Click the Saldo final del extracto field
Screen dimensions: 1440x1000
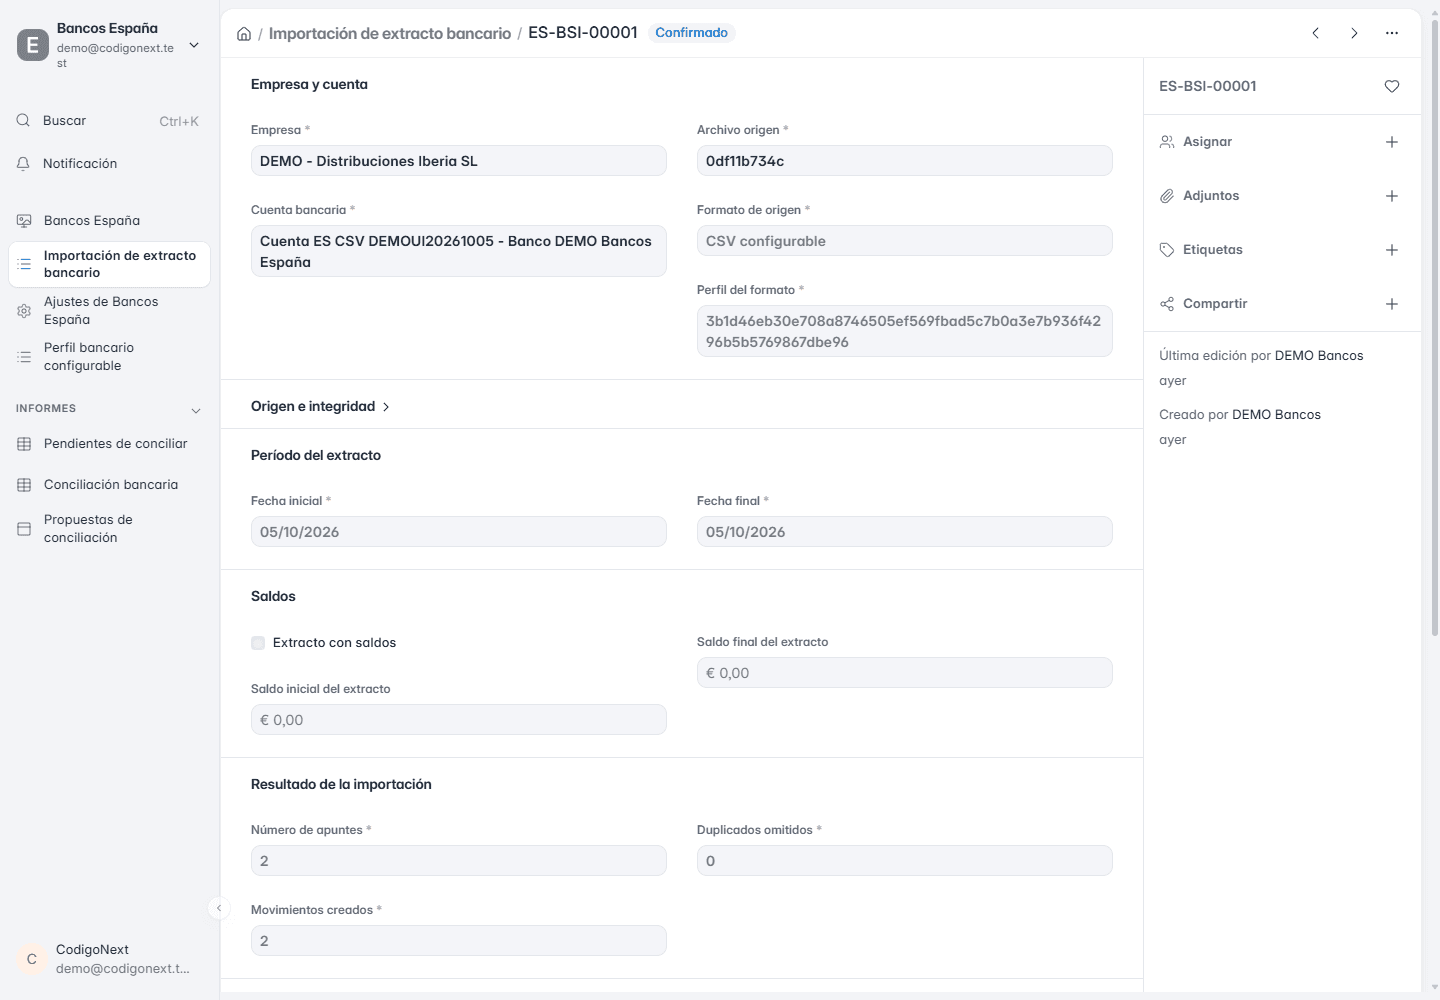coord(905,673)
